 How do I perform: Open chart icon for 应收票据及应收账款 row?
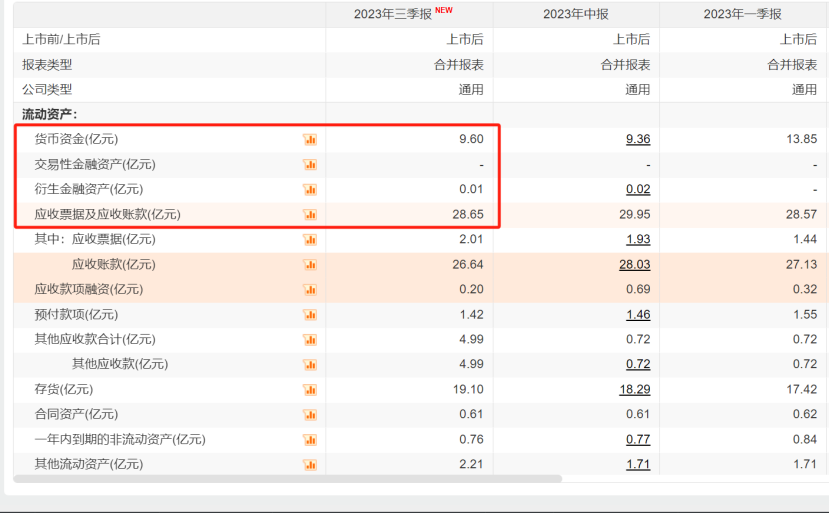pos(310,214)
